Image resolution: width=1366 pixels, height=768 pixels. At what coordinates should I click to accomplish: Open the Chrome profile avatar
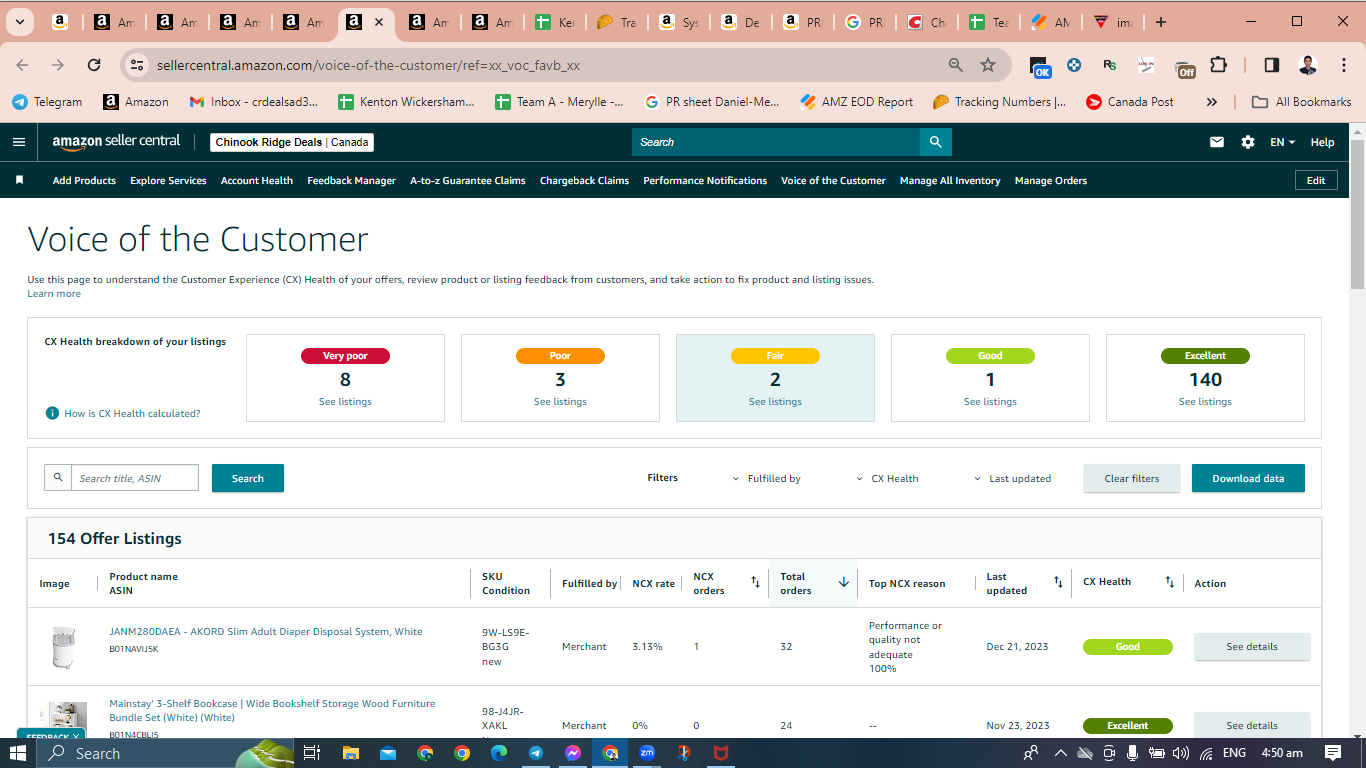tap(1307, 65)
